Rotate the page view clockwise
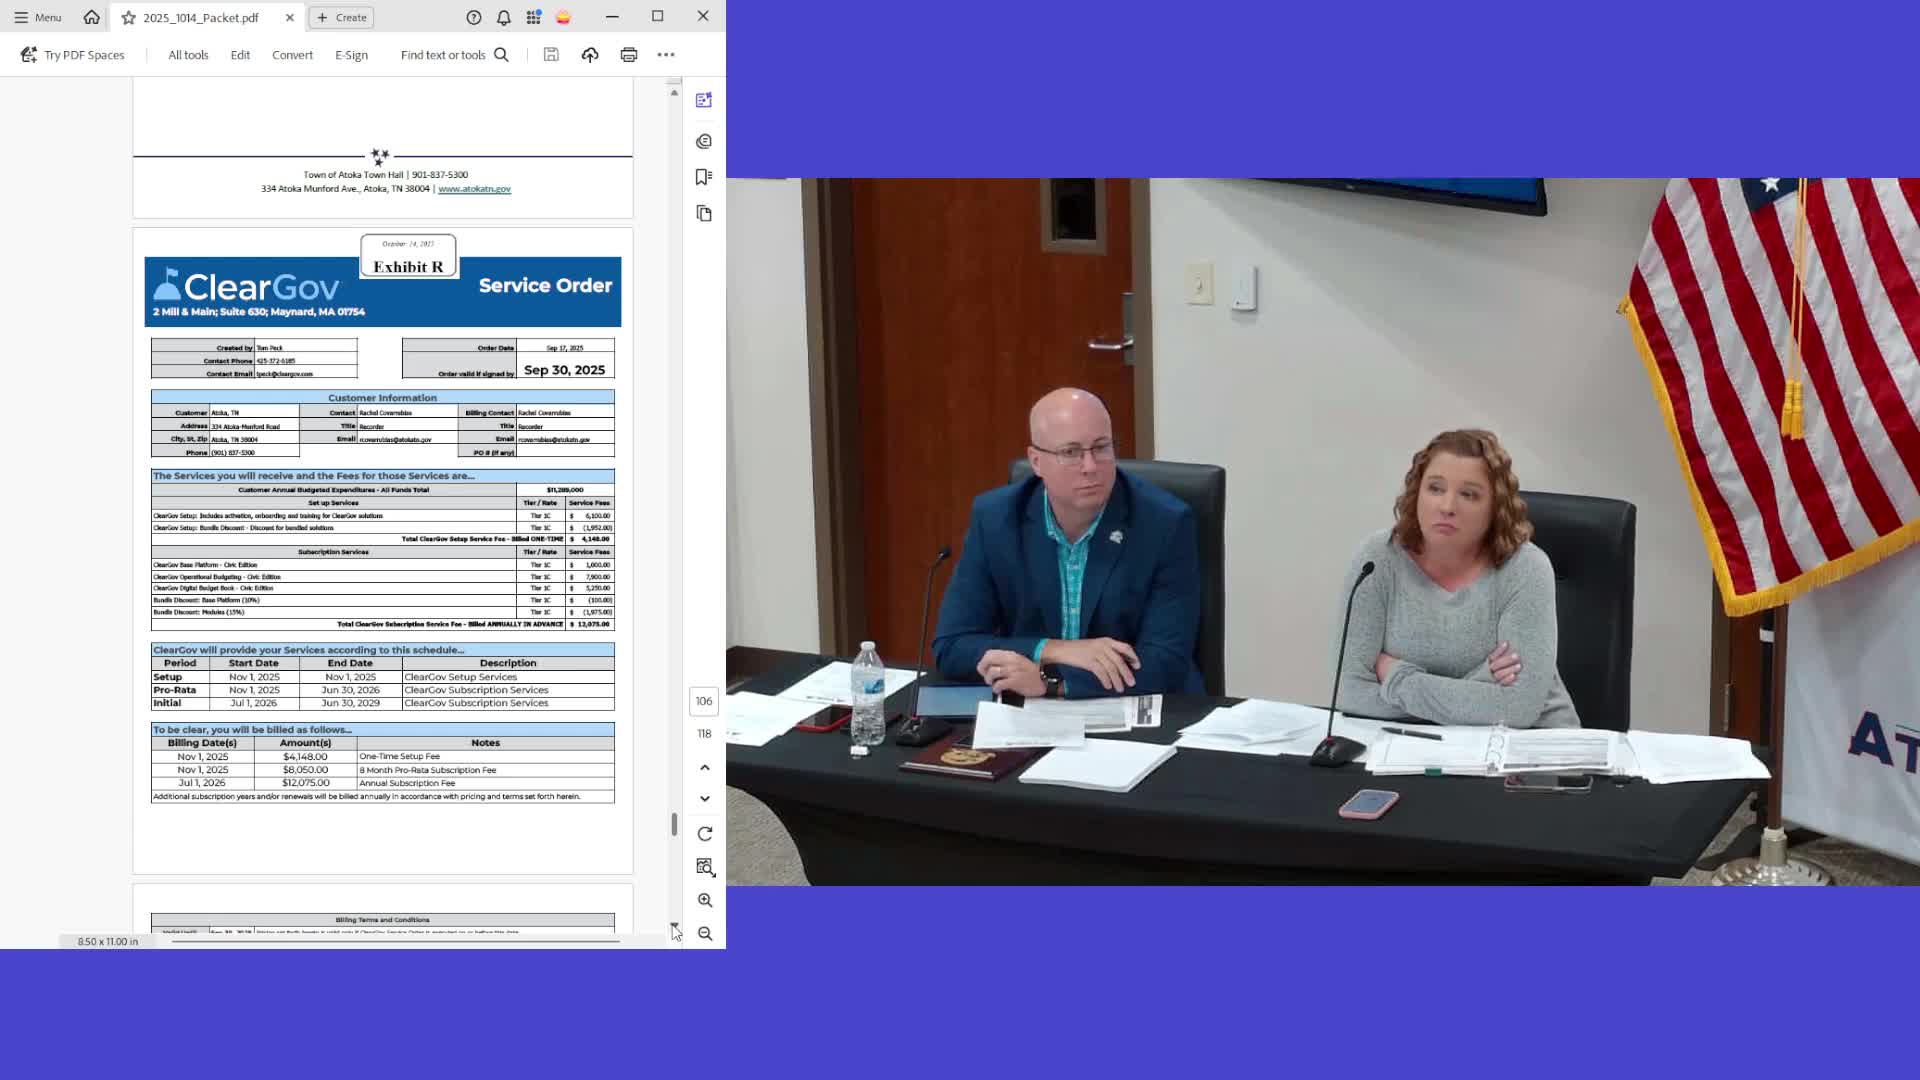 point(705,834)
